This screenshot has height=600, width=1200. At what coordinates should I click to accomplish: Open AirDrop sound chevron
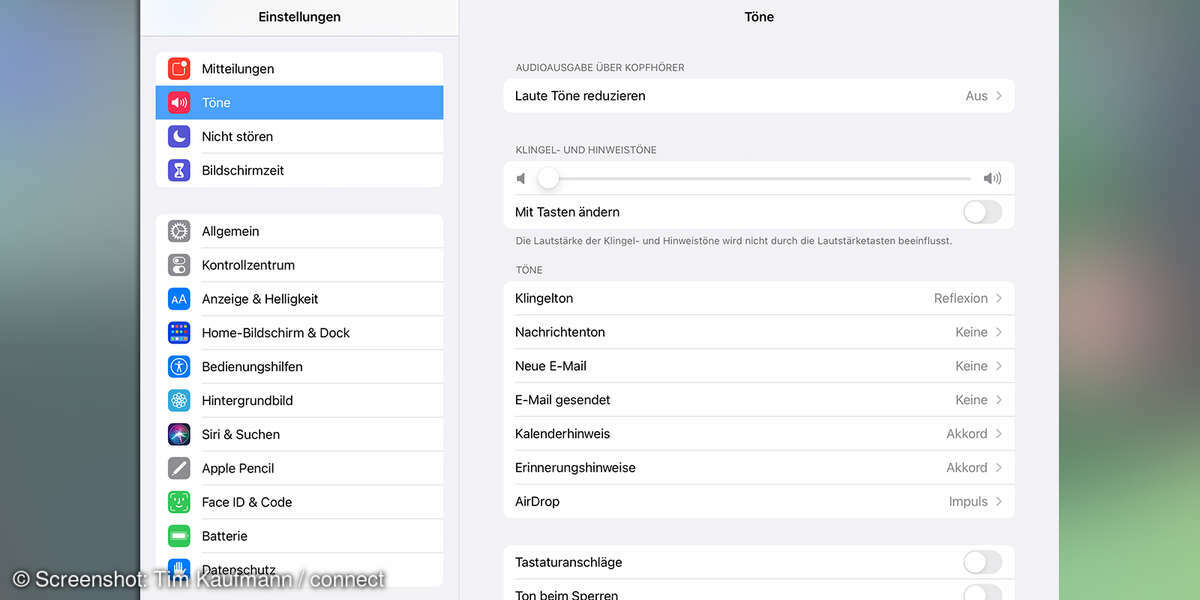tap(998, 502)
